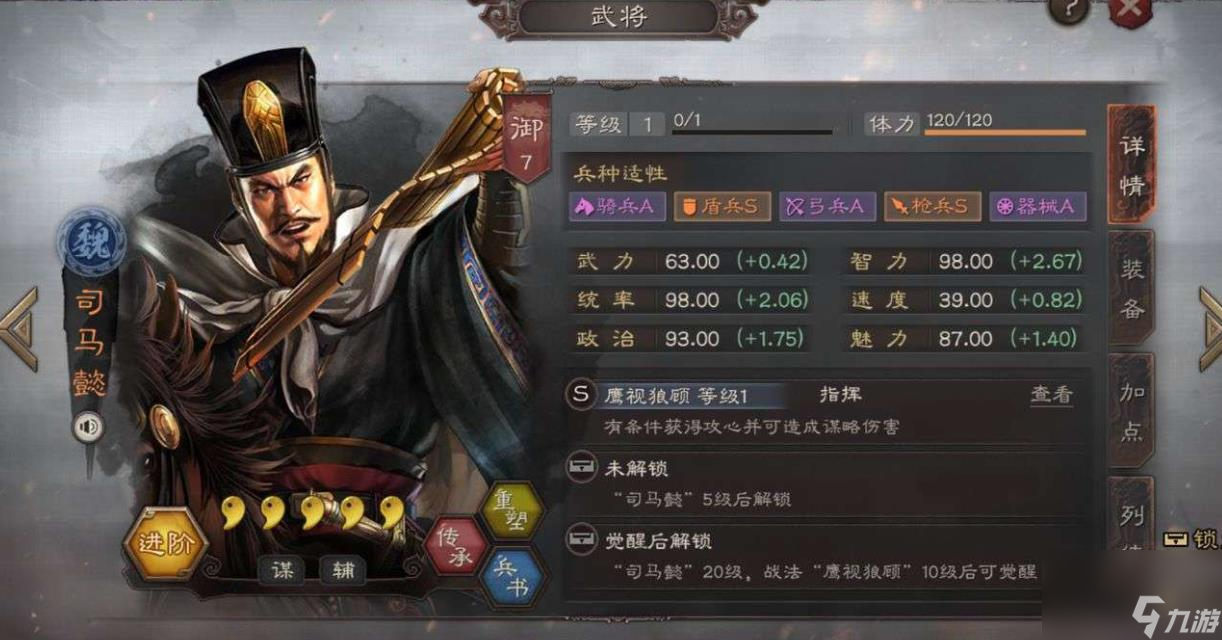Switch to the 加点 side tab
The width and height of the screenshot is (1222, 640).
click(x=1132, y=411)
